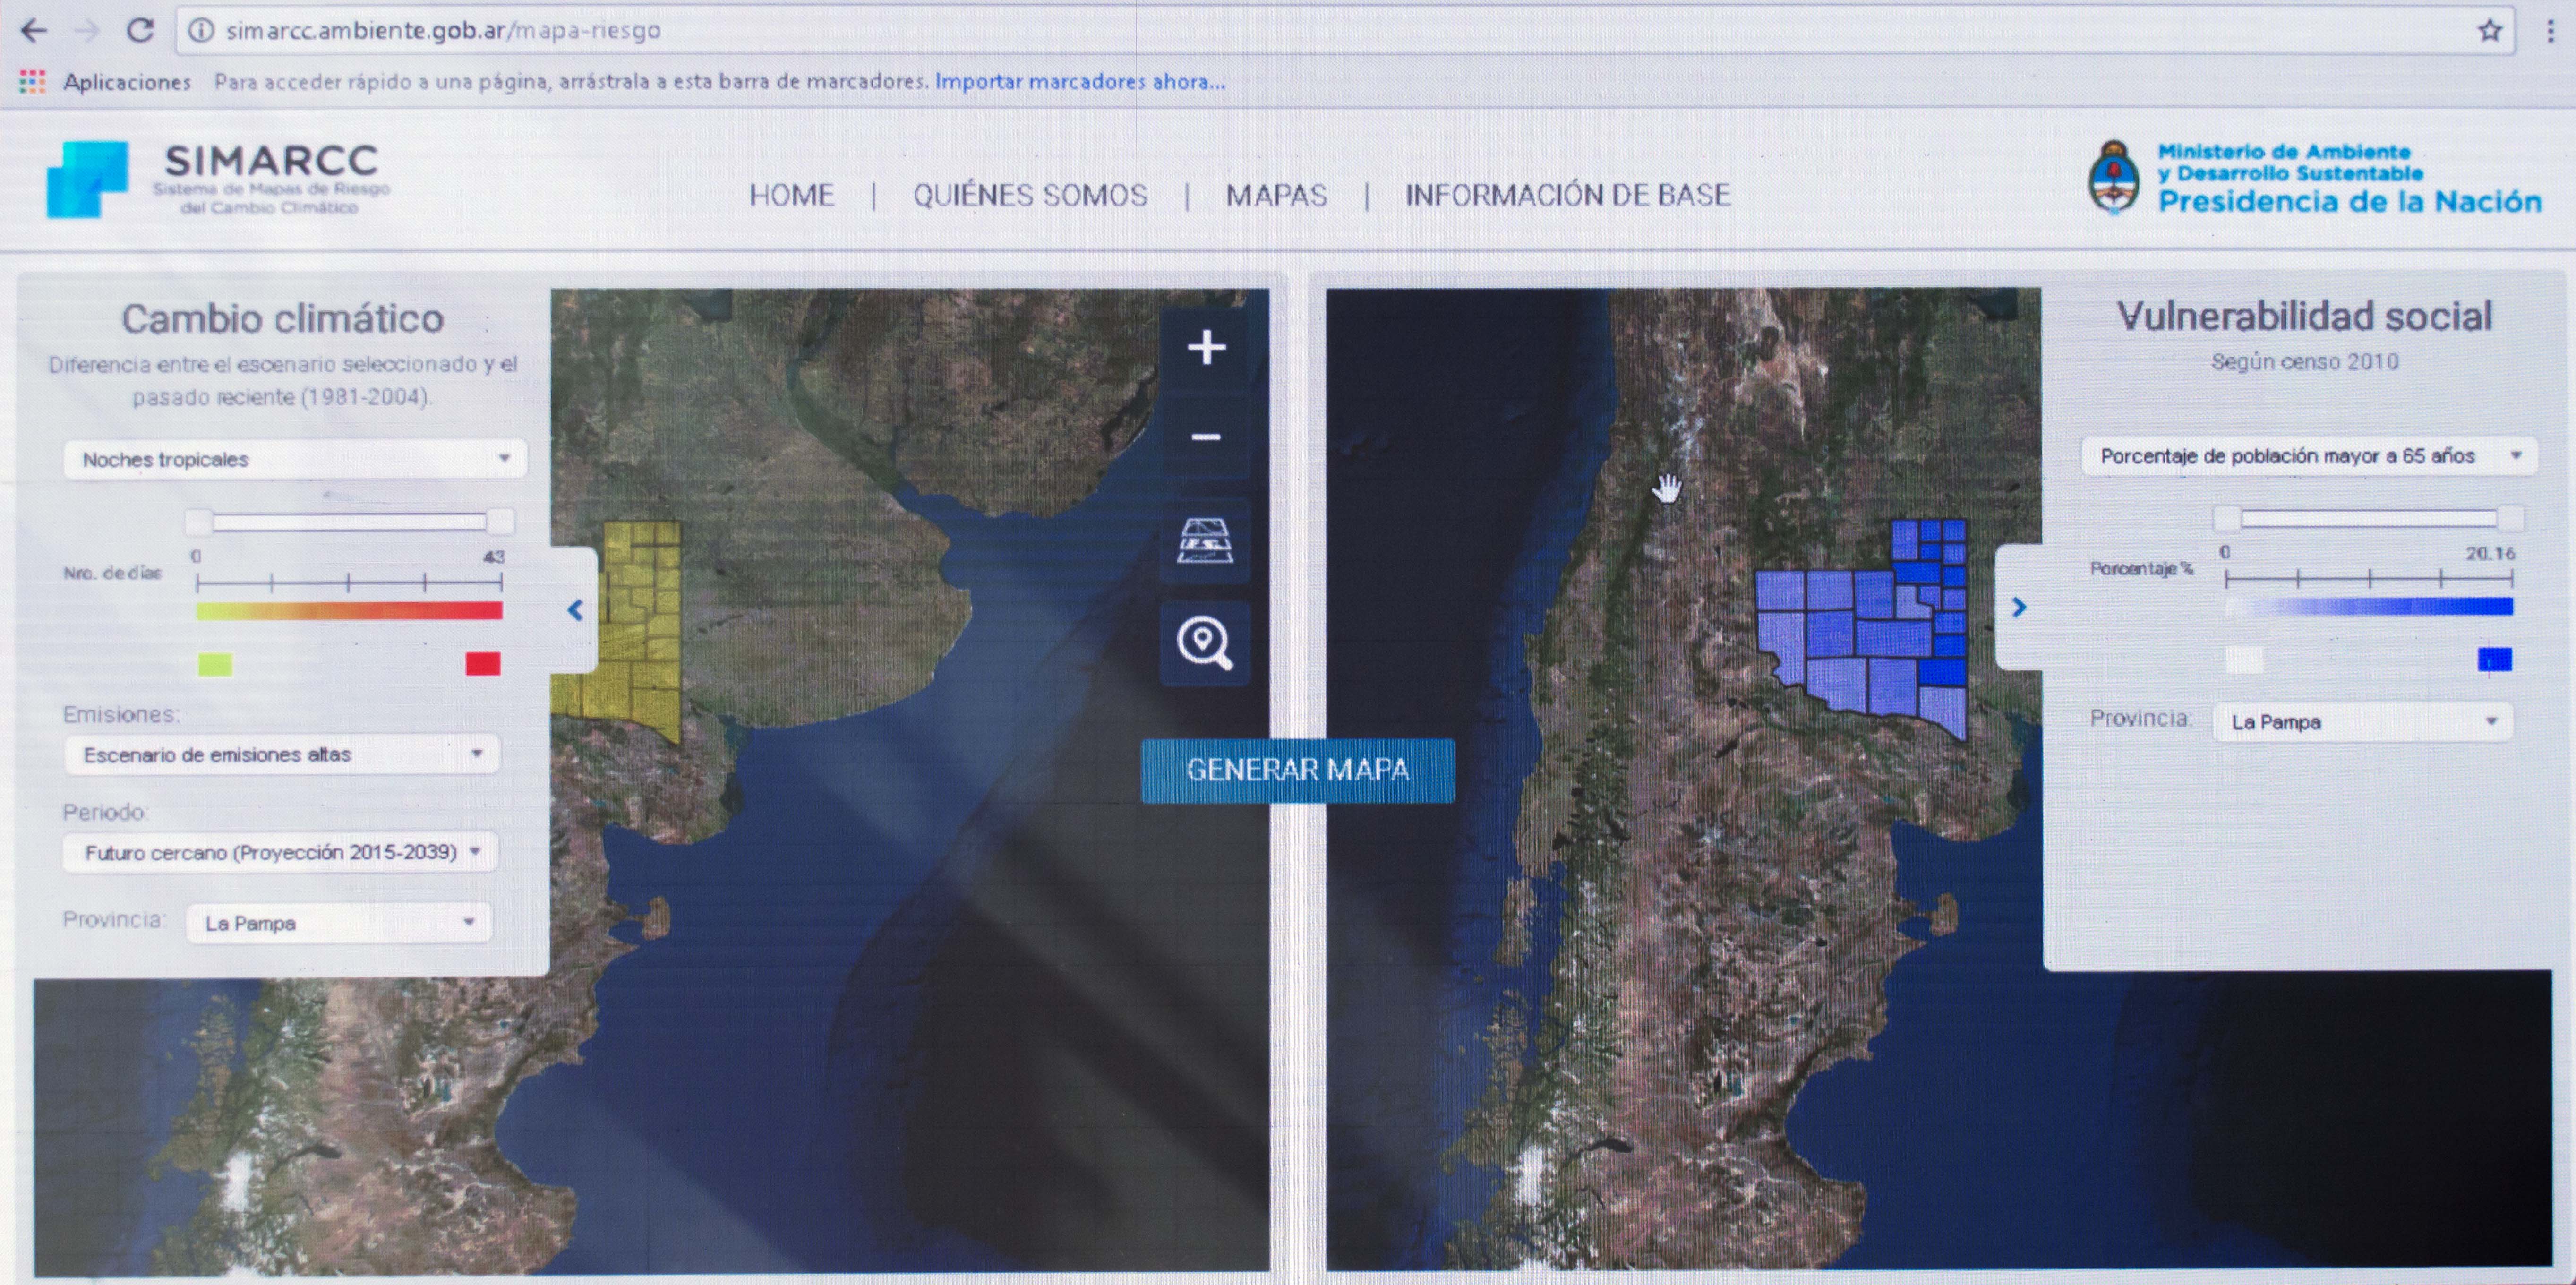Open the Porcentaje de población mayor dropdown
Image resolution: width=2576 pixels, height=1285 pixels.
click(2309, 456)
